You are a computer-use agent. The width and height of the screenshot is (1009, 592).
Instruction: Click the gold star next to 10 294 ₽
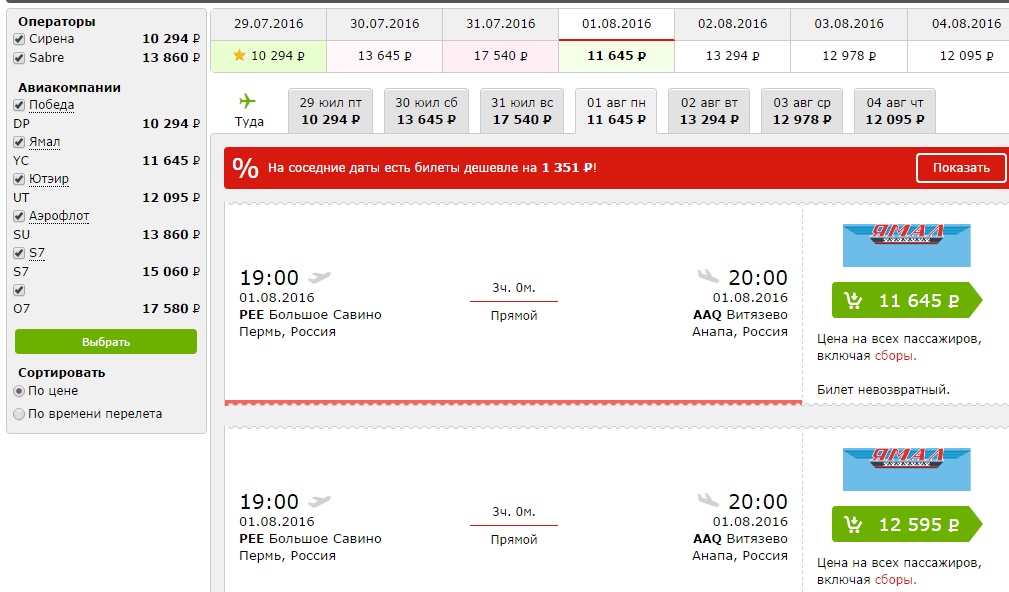[239, 56]
